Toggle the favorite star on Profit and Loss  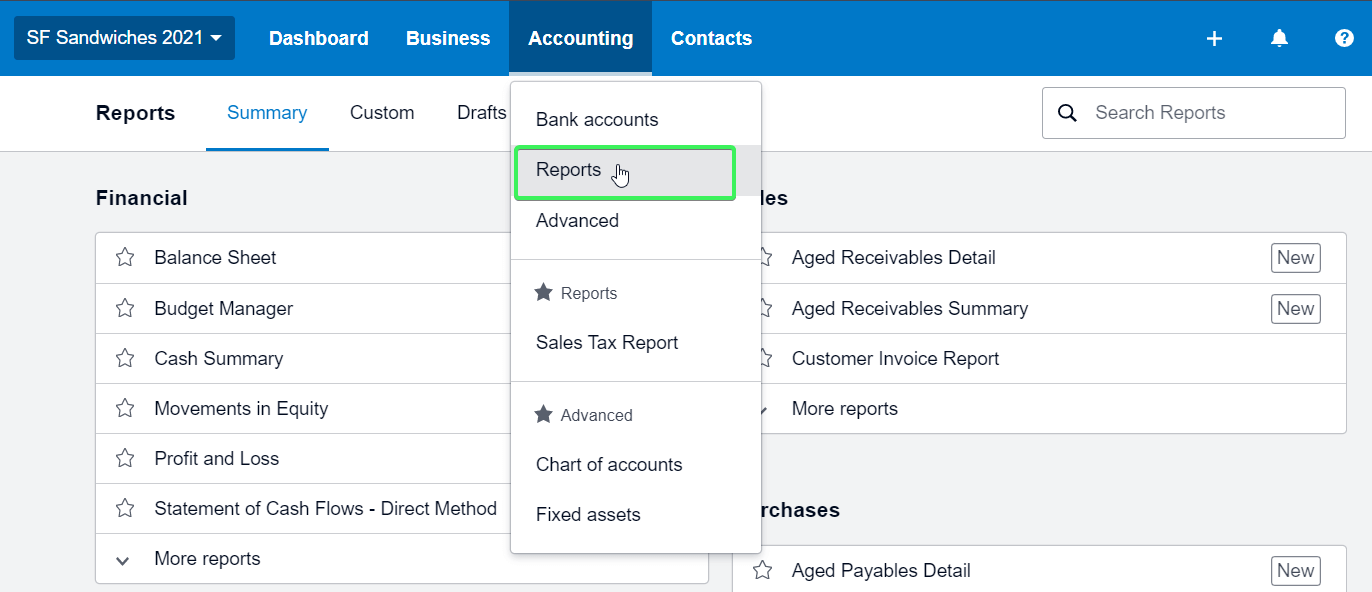[124, 458]
